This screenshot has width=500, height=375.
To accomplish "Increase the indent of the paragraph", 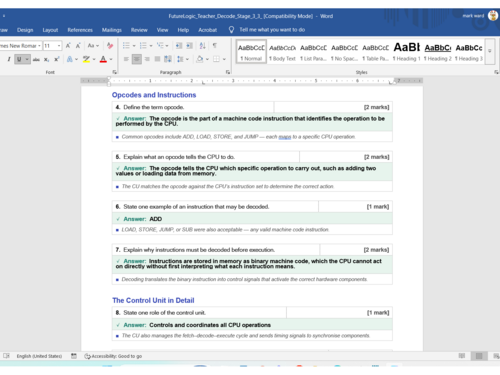I will pos(189,46).
